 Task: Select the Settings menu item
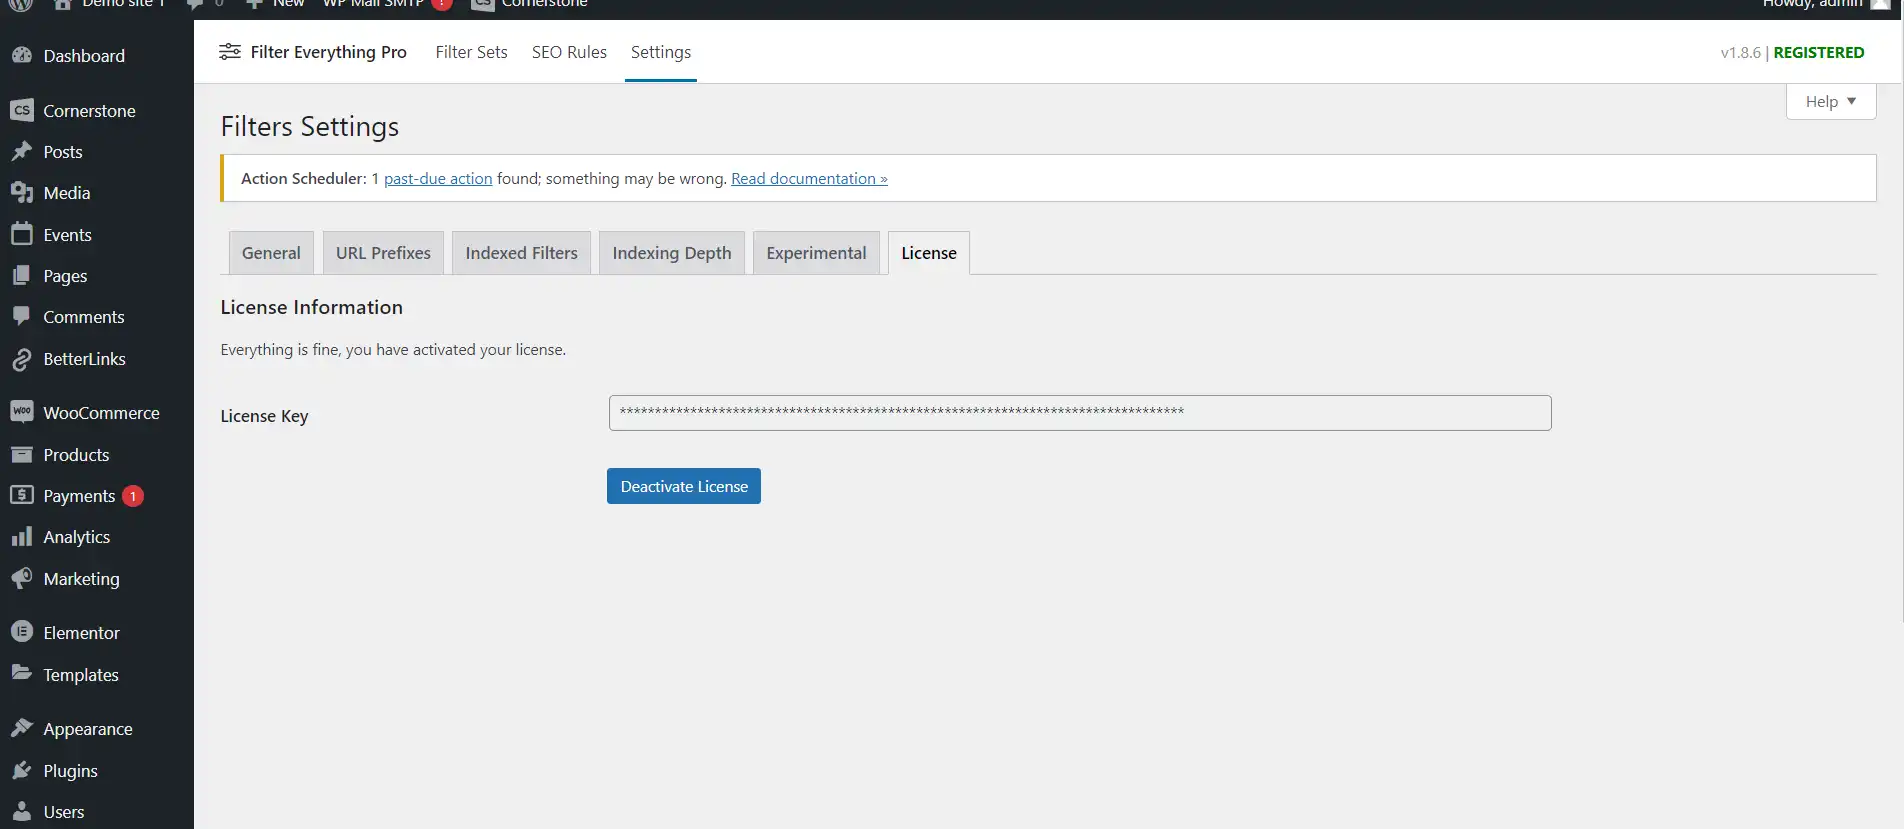(x=661, y=52)
